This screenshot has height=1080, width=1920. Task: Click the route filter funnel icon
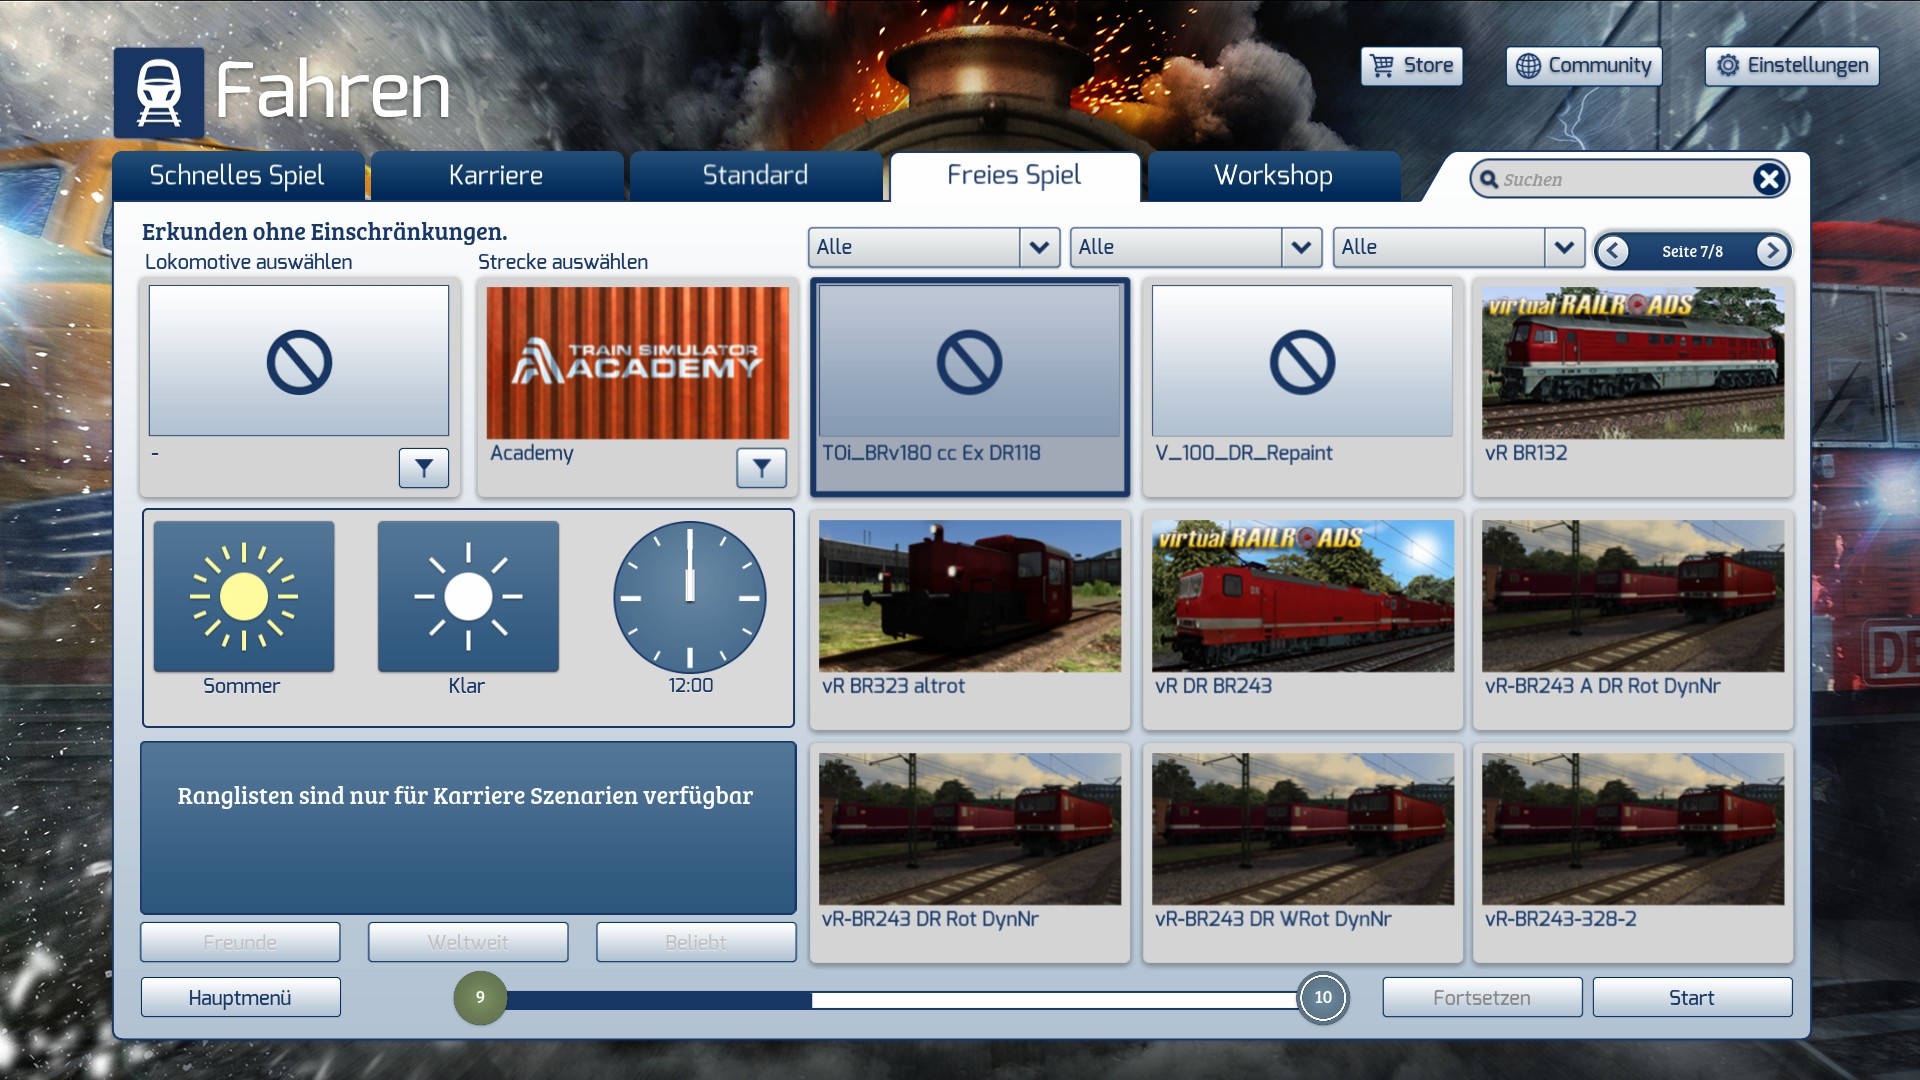coord(761,468)
